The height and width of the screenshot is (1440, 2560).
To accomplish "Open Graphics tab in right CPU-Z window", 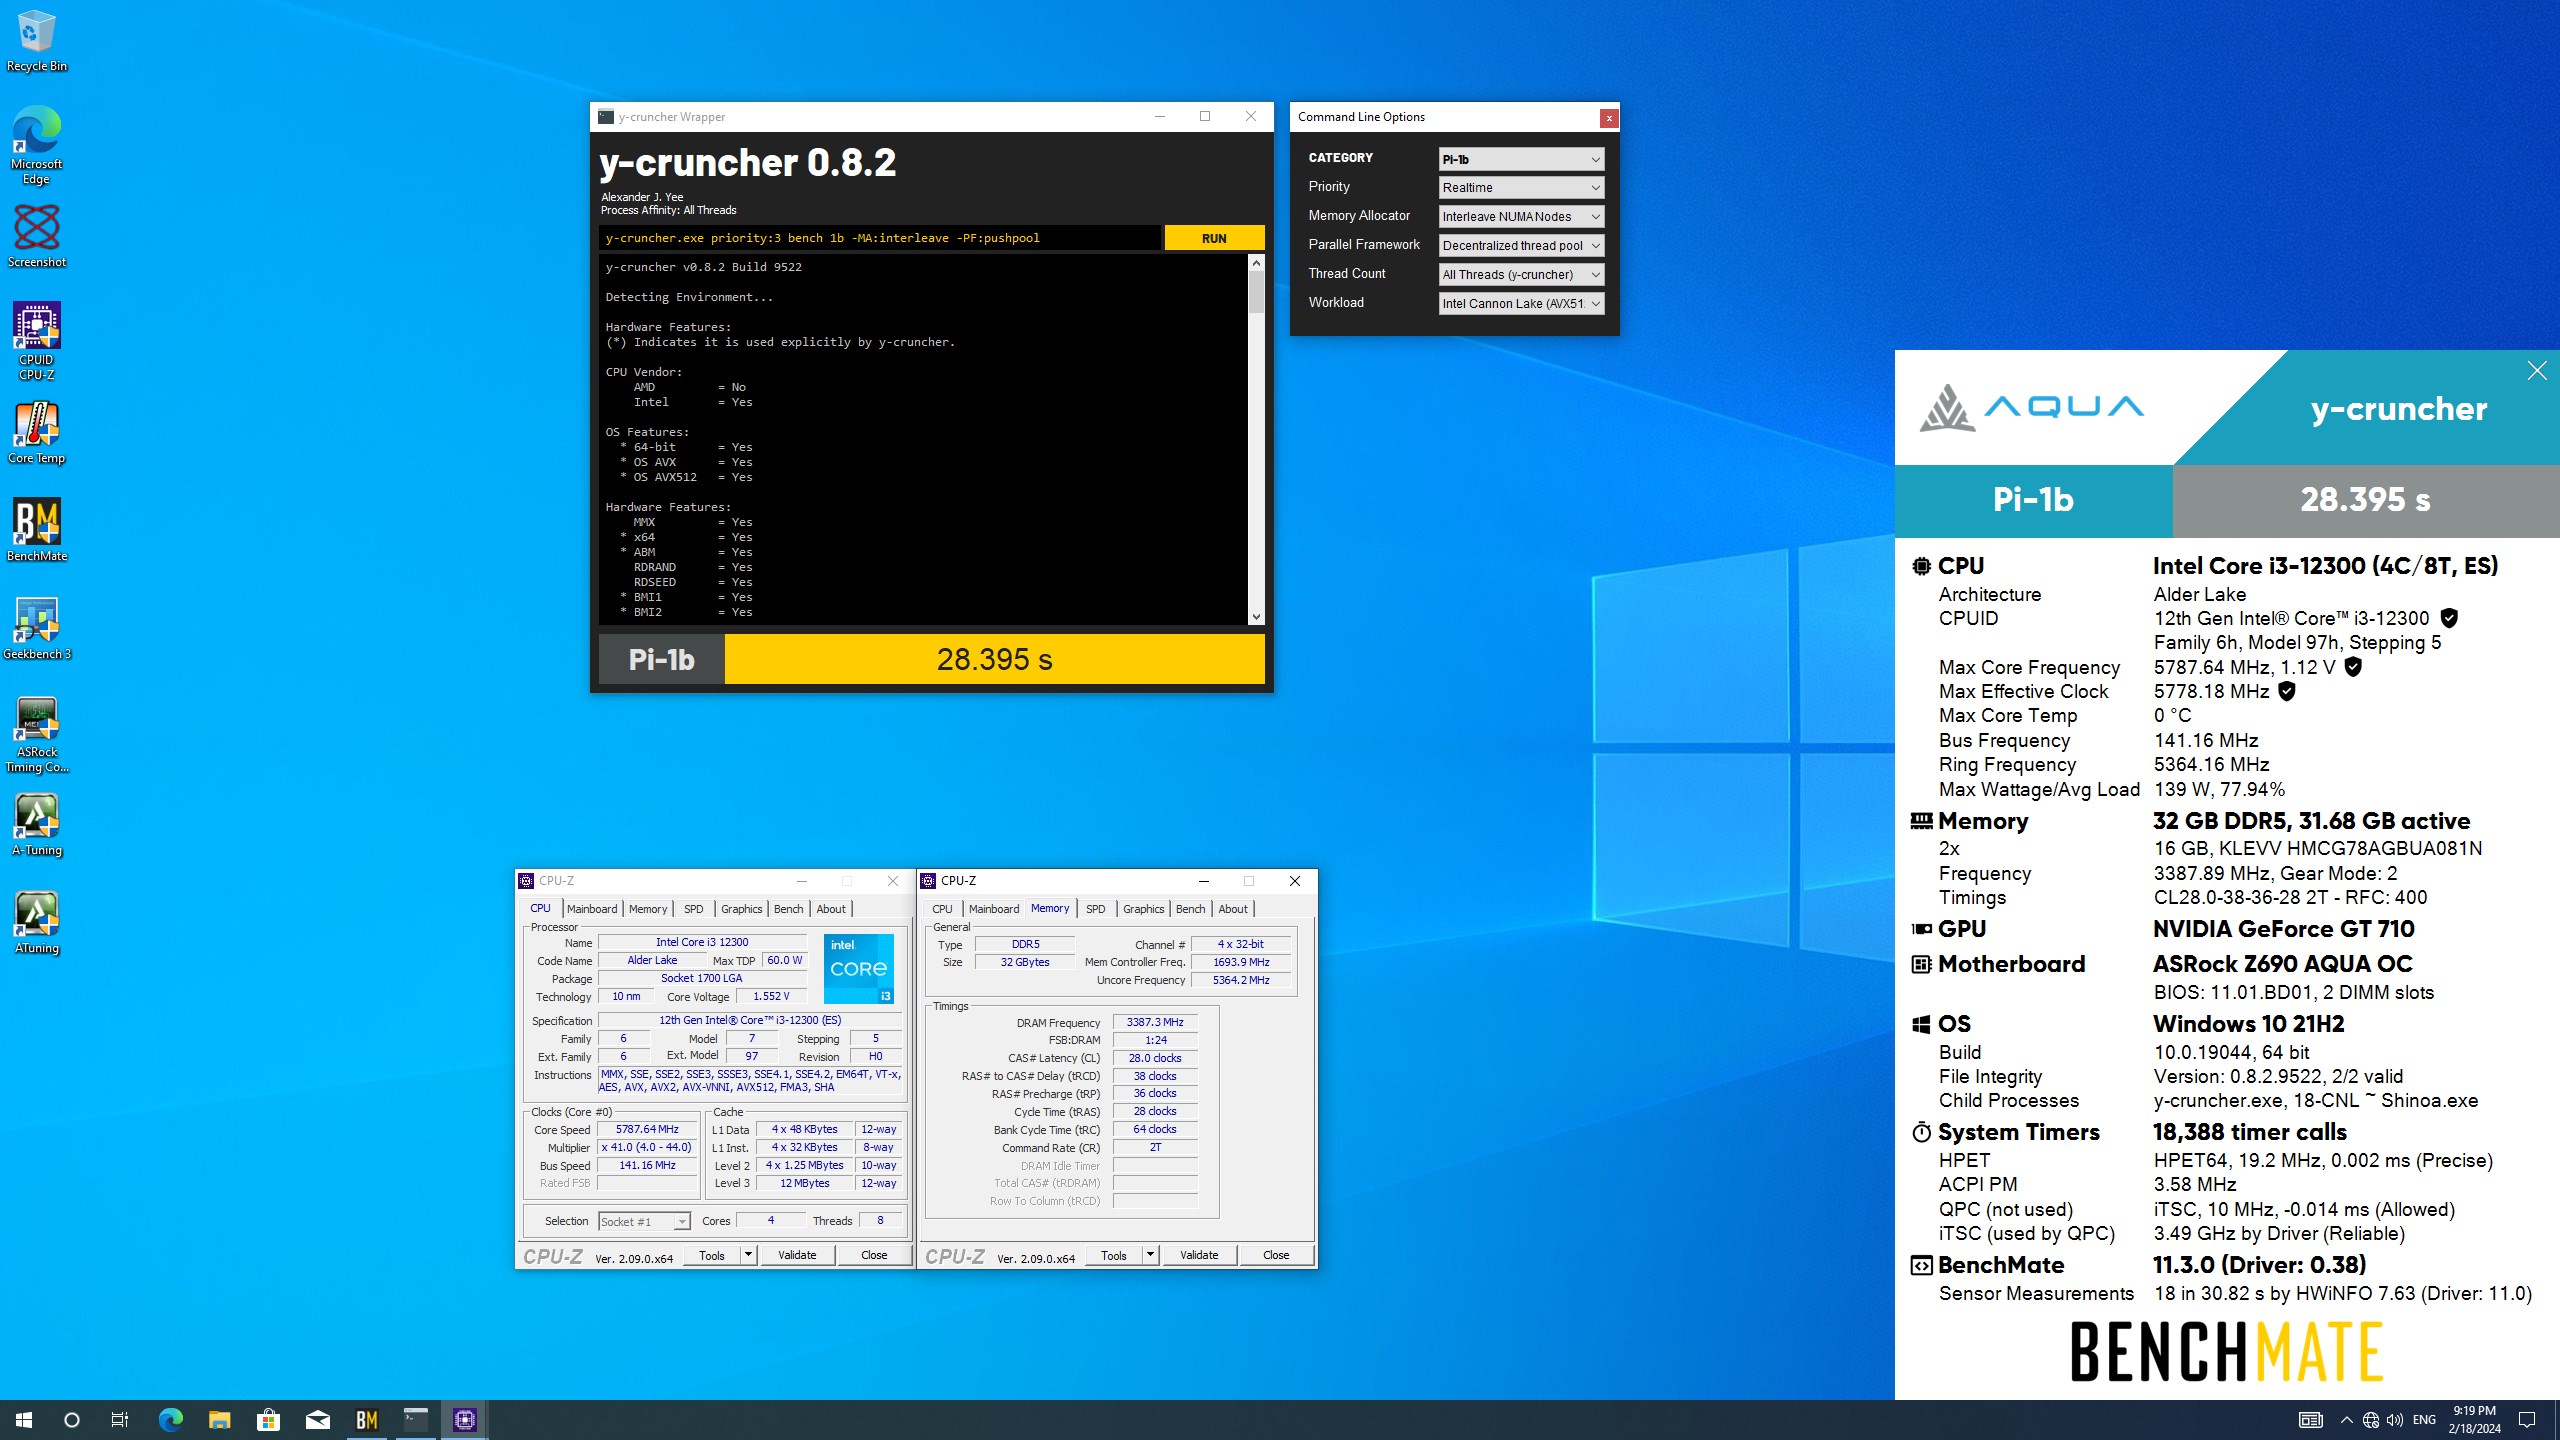I will coord(1144,909).
